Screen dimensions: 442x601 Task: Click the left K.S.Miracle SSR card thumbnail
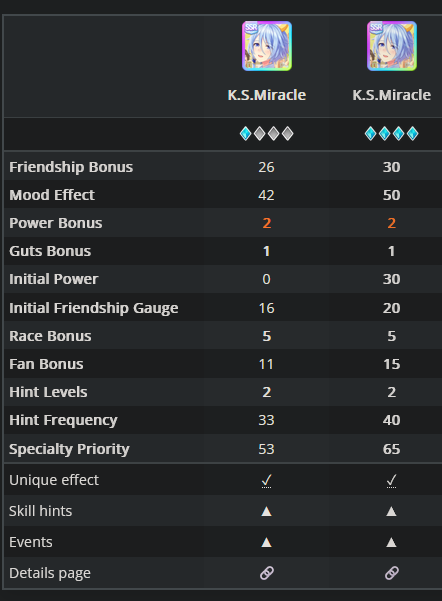pyautogui.click(x=267, y=46)
